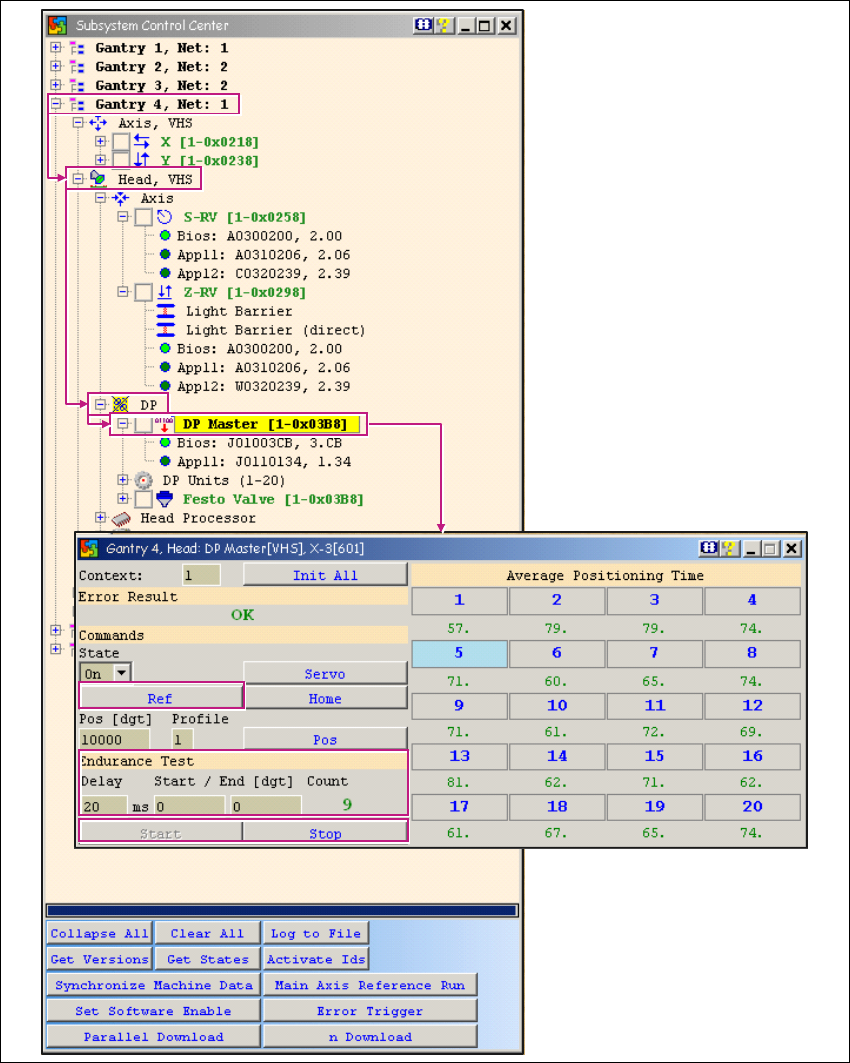The image size is (850, 1063).
Task: Click the X axis arrows icon
Action: [142, 142]
